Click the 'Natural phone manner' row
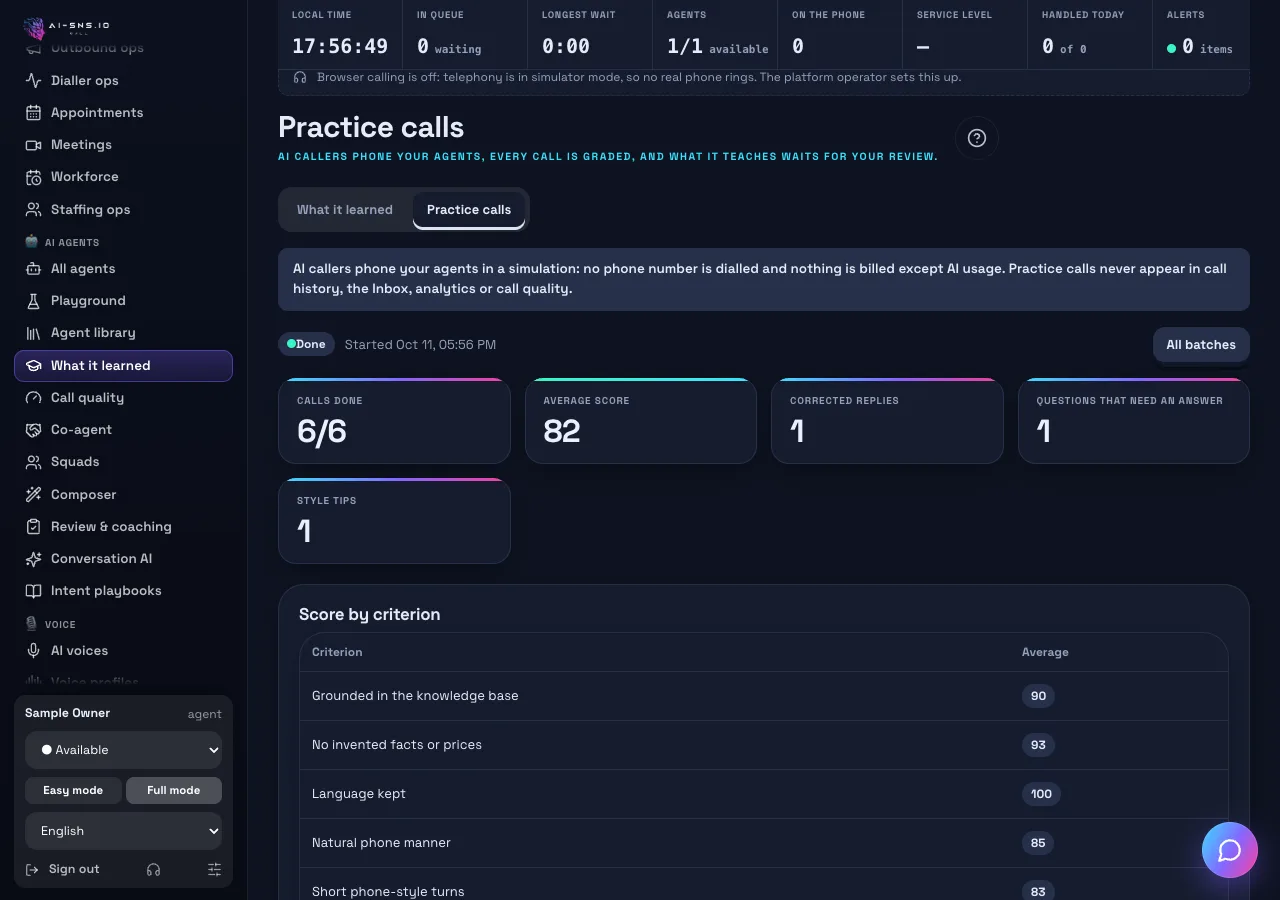1280x900 pixels. [x=764, y=843]
